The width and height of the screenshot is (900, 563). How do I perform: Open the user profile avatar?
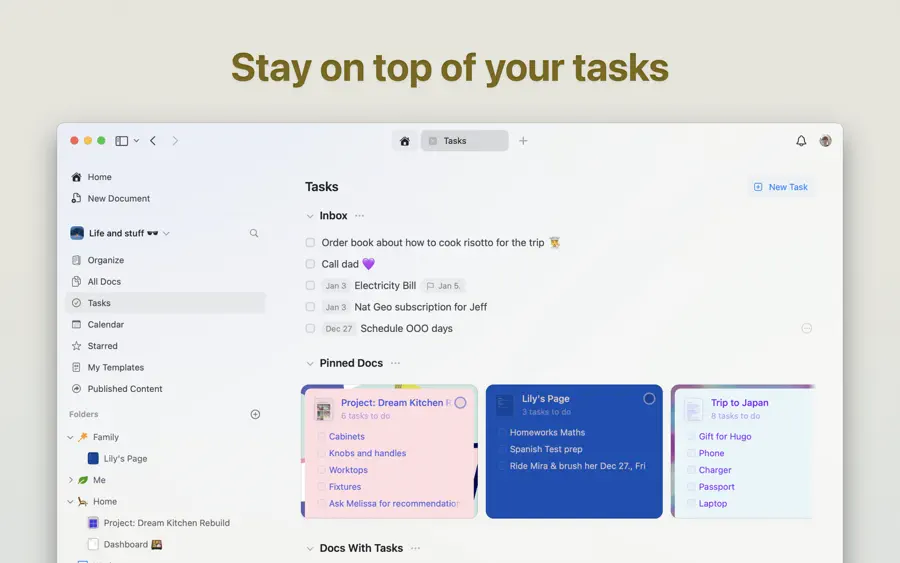(825, 141)
